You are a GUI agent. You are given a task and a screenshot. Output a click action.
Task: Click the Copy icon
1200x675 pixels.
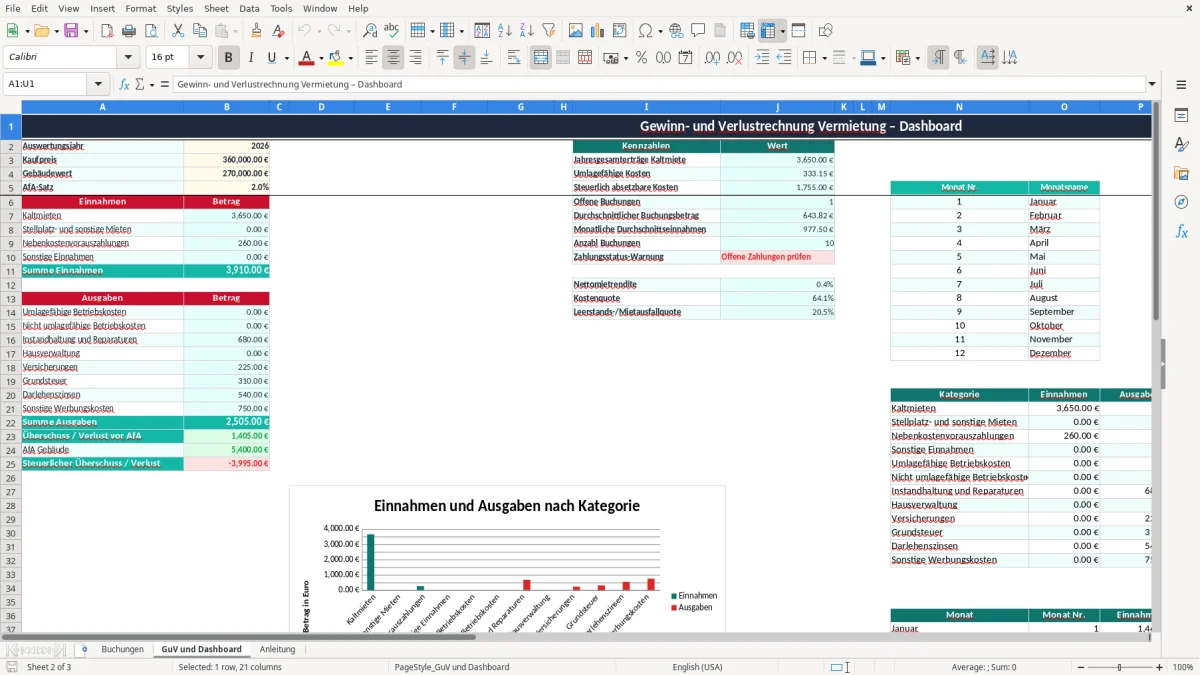(x=199, y=31)
